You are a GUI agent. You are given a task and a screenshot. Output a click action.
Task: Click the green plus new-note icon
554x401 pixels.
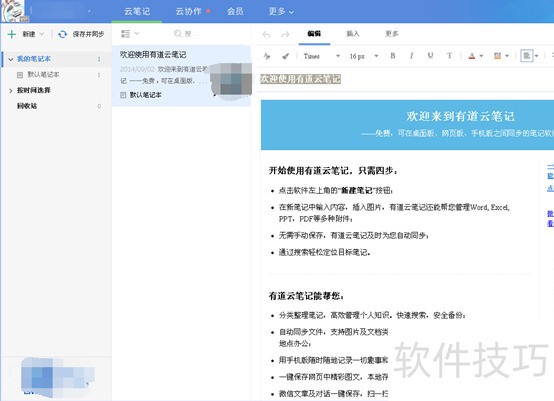click(12, 34)
